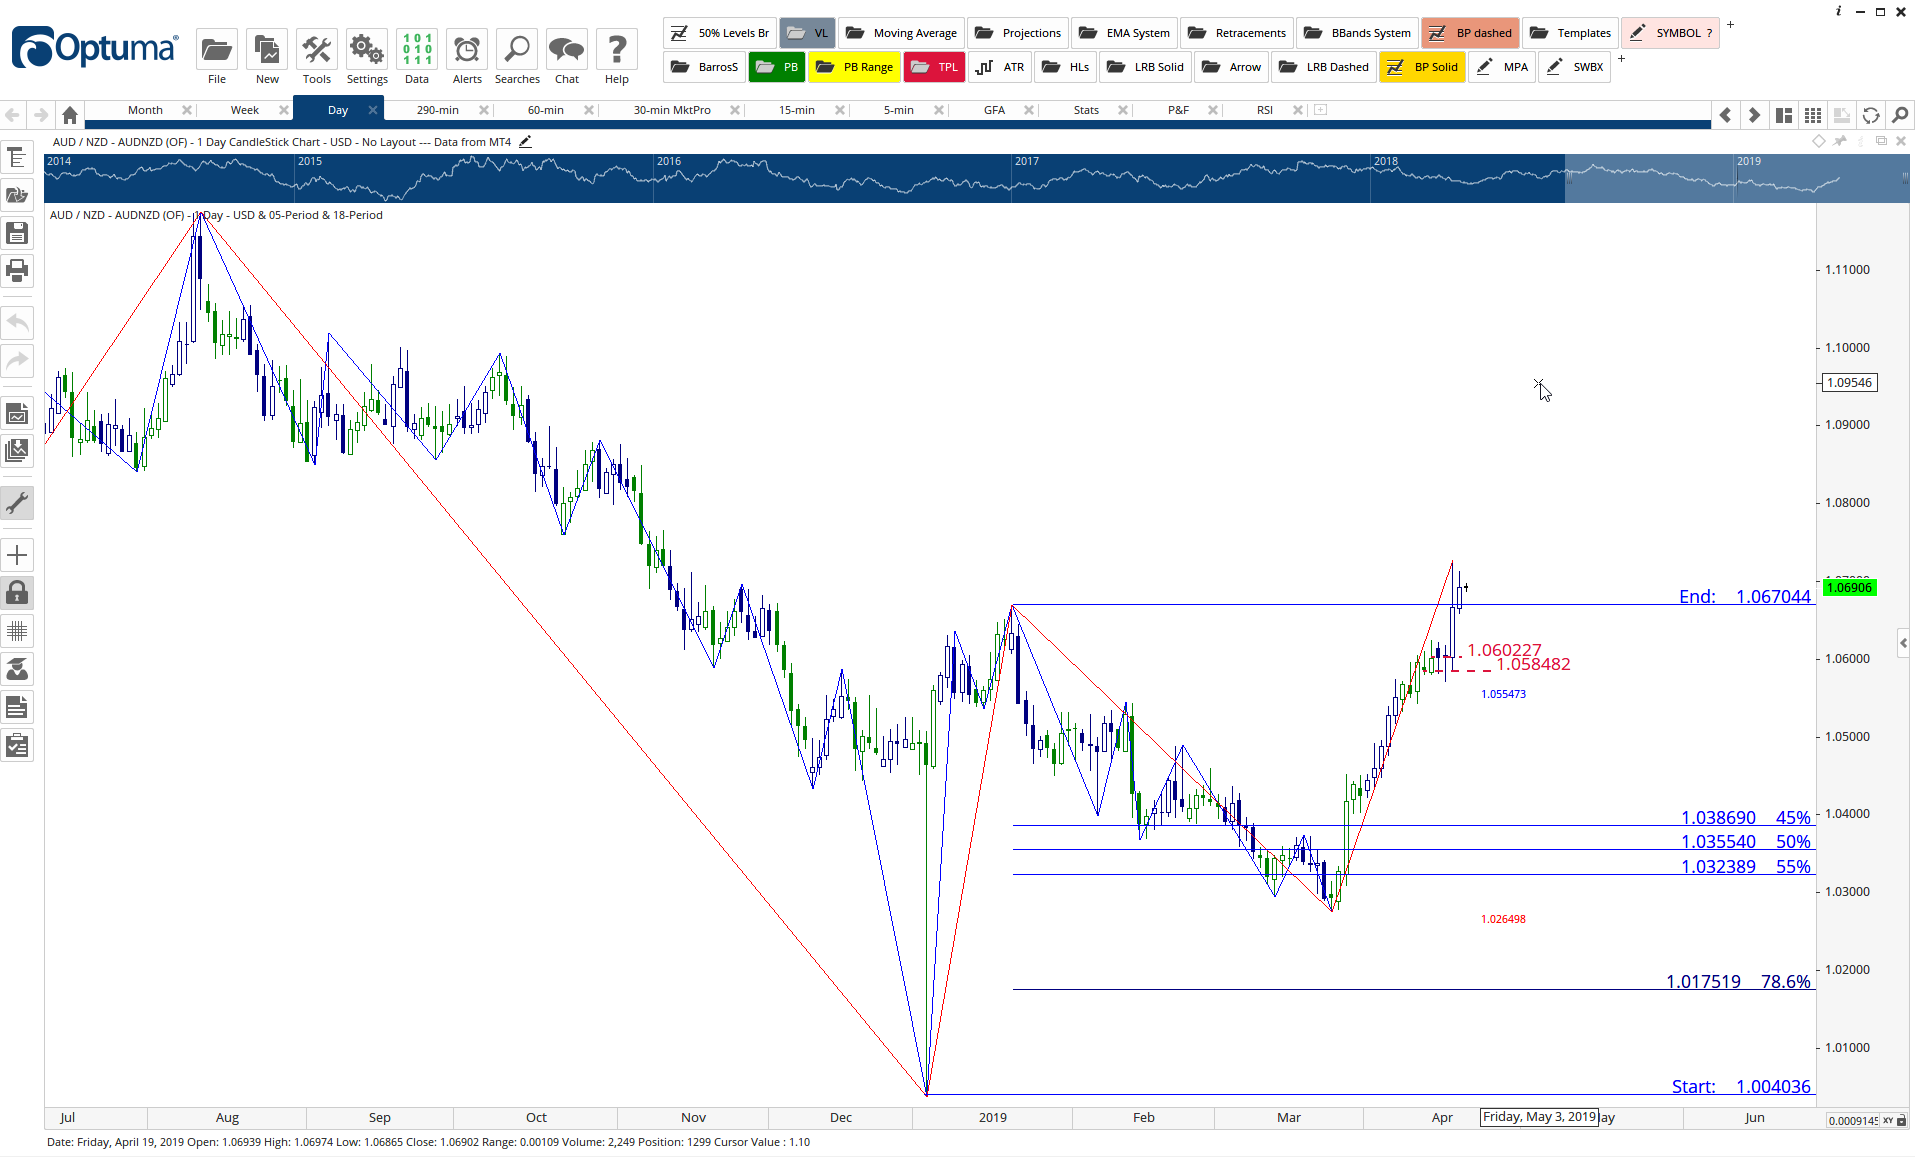This screenshot has width=1915, height=1157.
Task: Click the scale value box at bottom right
Action: (x=1853, y=1120)
